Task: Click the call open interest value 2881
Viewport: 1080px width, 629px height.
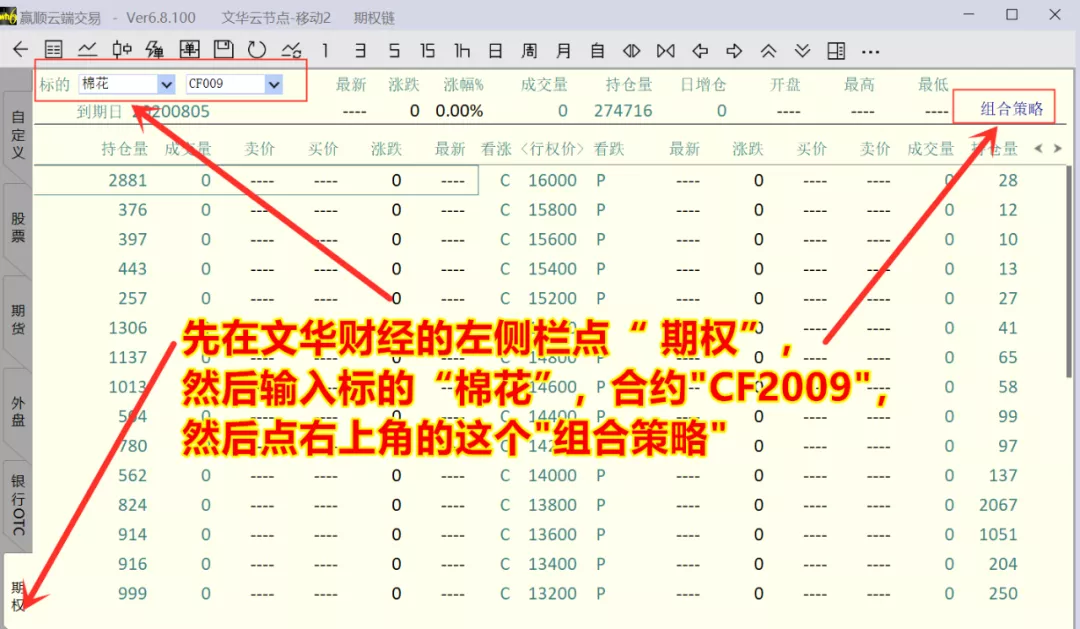Action: [x=127, y=181]
